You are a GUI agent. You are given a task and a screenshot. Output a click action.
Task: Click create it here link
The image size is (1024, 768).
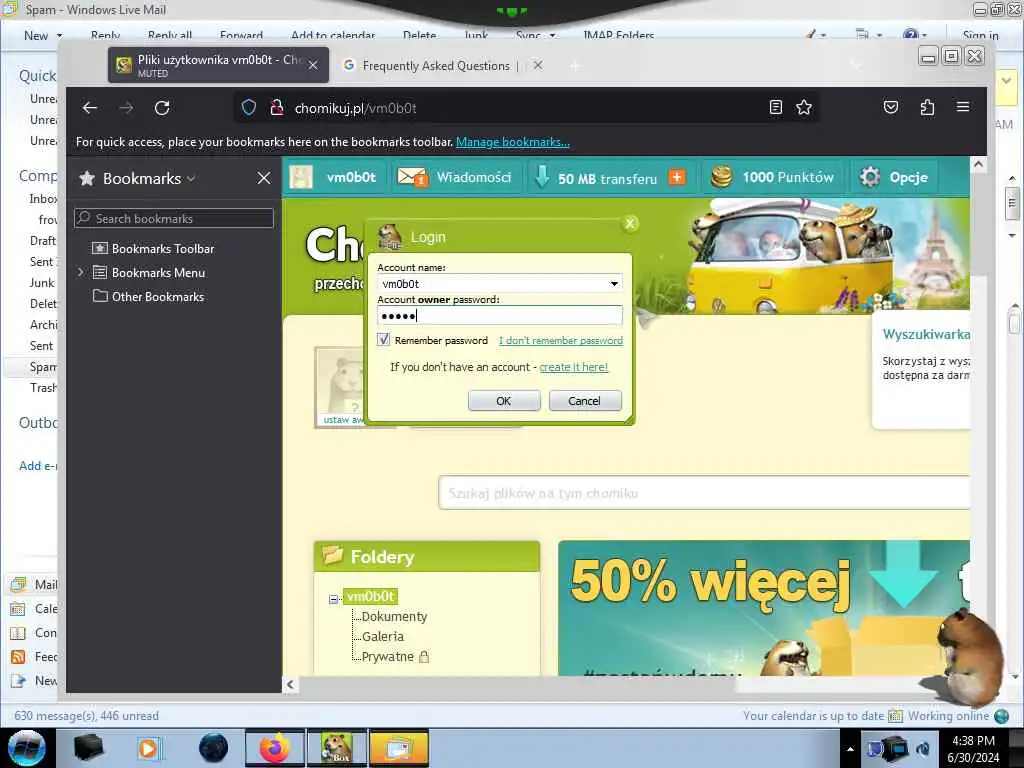tap(573, 367)
